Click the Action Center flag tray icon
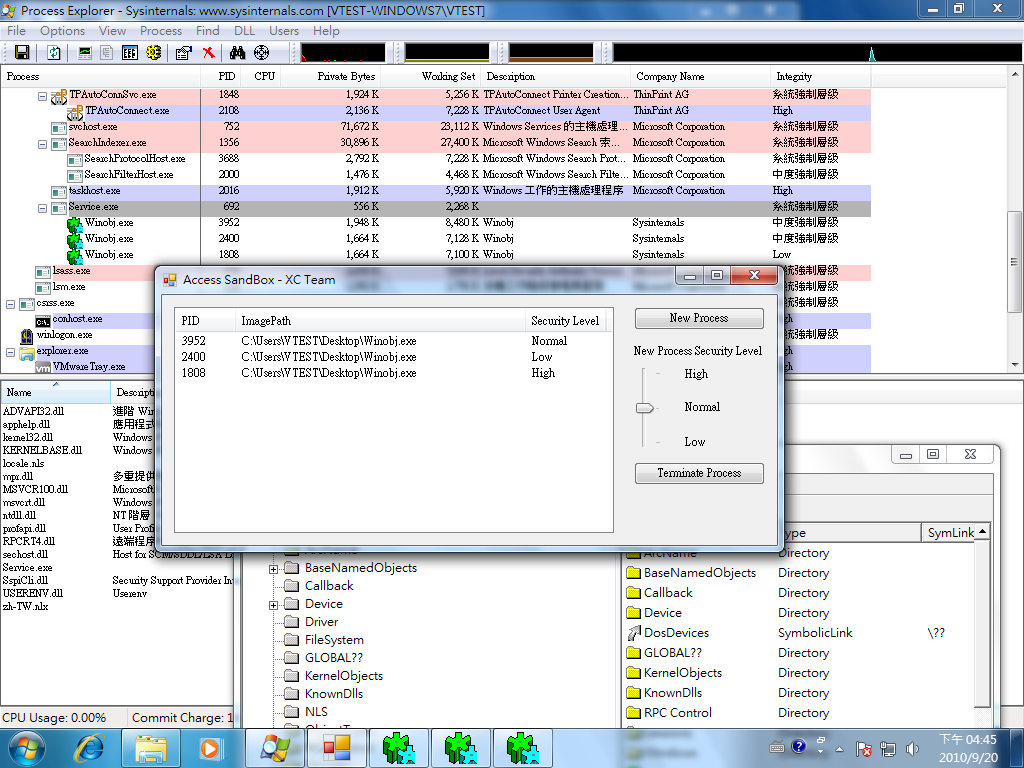 point(863,748)
